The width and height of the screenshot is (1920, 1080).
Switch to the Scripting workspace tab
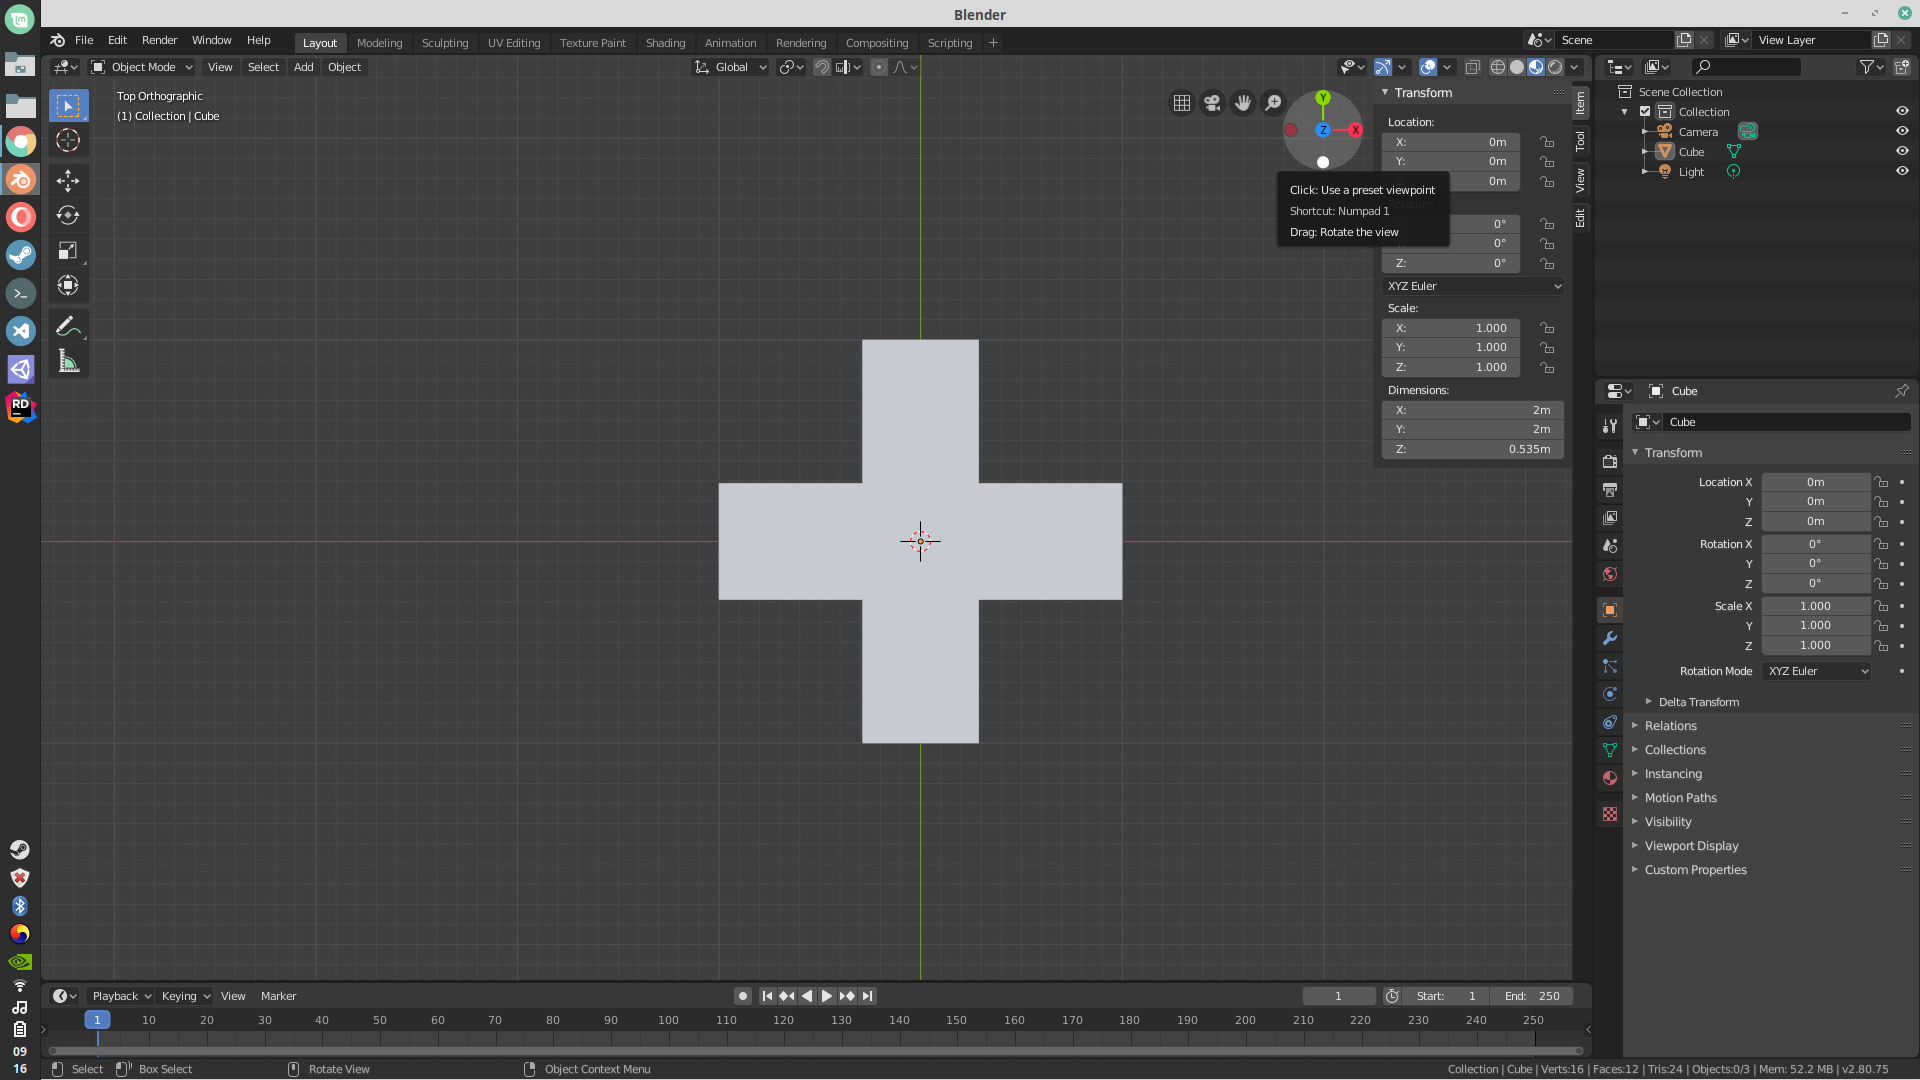click(x=949, y=43)
